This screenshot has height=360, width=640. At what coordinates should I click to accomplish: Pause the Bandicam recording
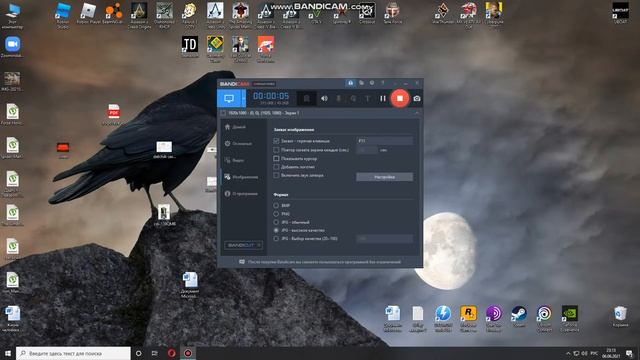pyautogui.click(x=382, y=98)
